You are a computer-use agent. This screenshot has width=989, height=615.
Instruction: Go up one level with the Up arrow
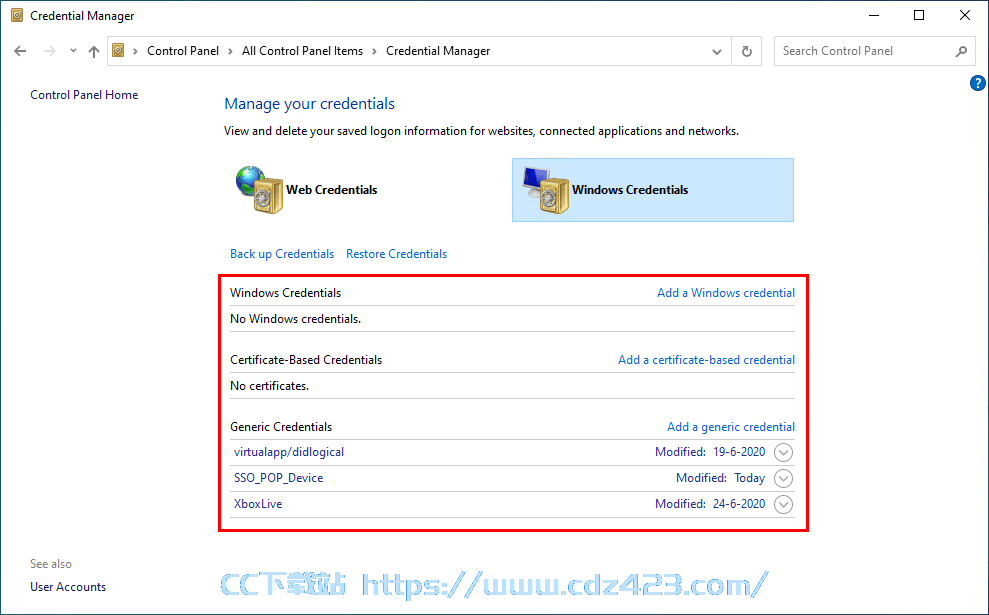tap(94, 51)
